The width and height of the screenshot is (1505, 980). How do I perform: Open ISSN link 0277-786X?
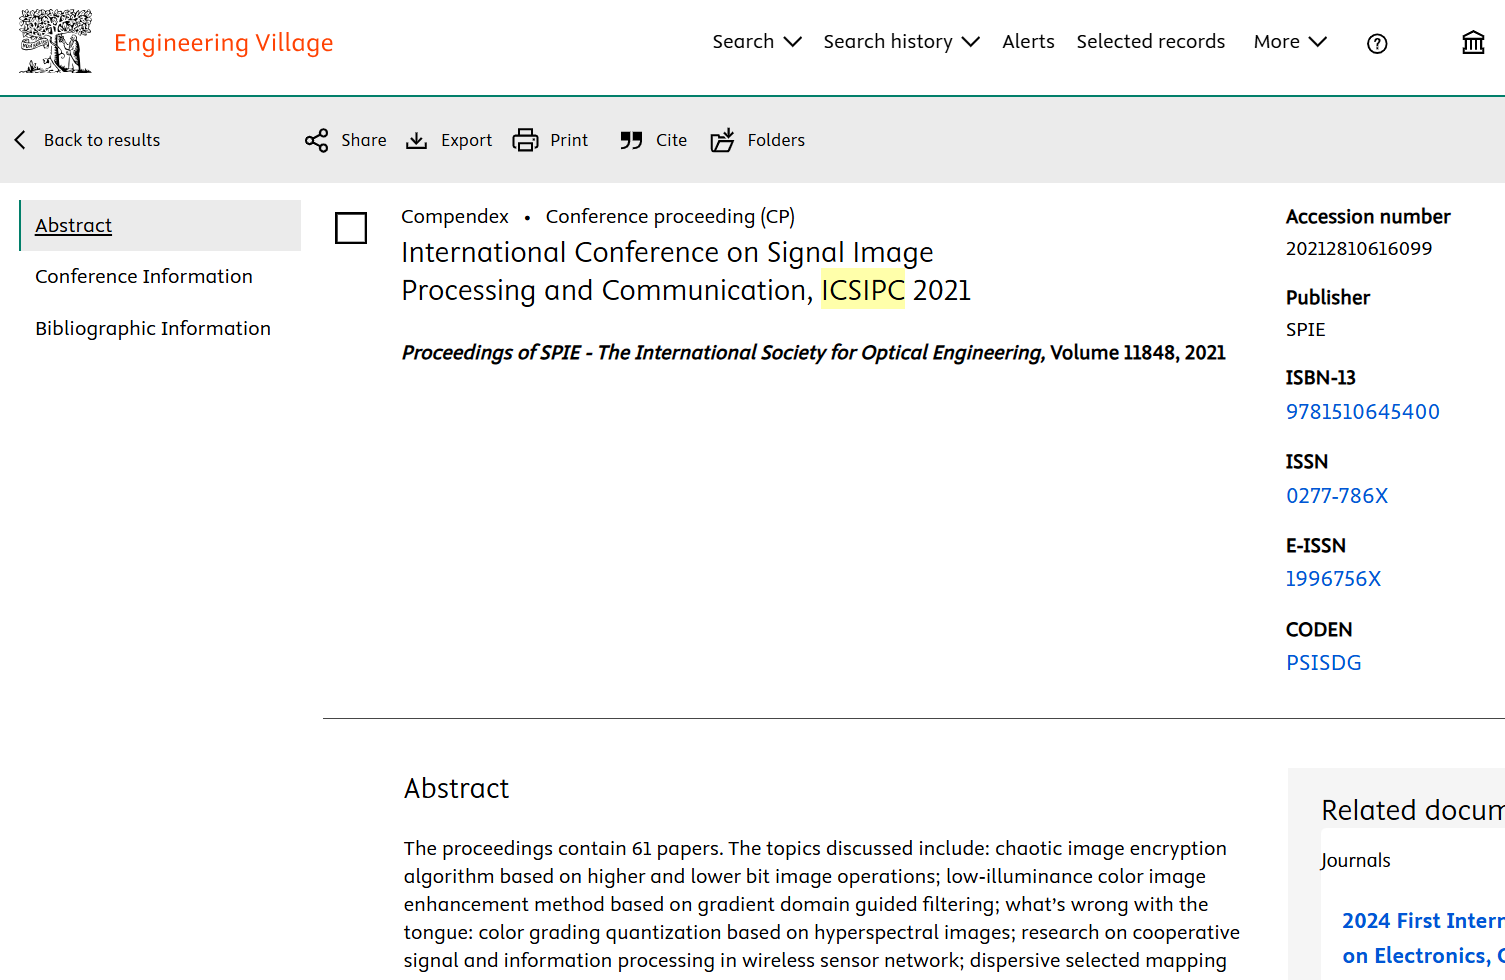point(1337,496)
